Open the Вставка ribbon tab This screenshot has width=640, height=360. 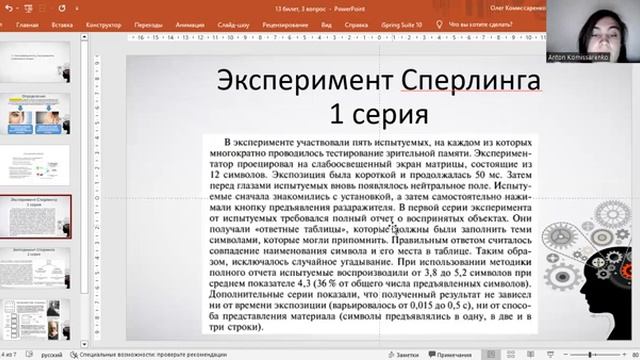(62, 25)
